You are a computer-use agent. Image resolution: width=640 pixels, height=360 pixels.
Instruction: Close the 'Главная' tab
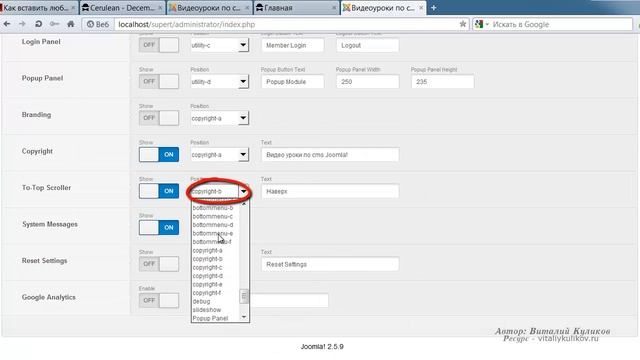pos(334,8)
